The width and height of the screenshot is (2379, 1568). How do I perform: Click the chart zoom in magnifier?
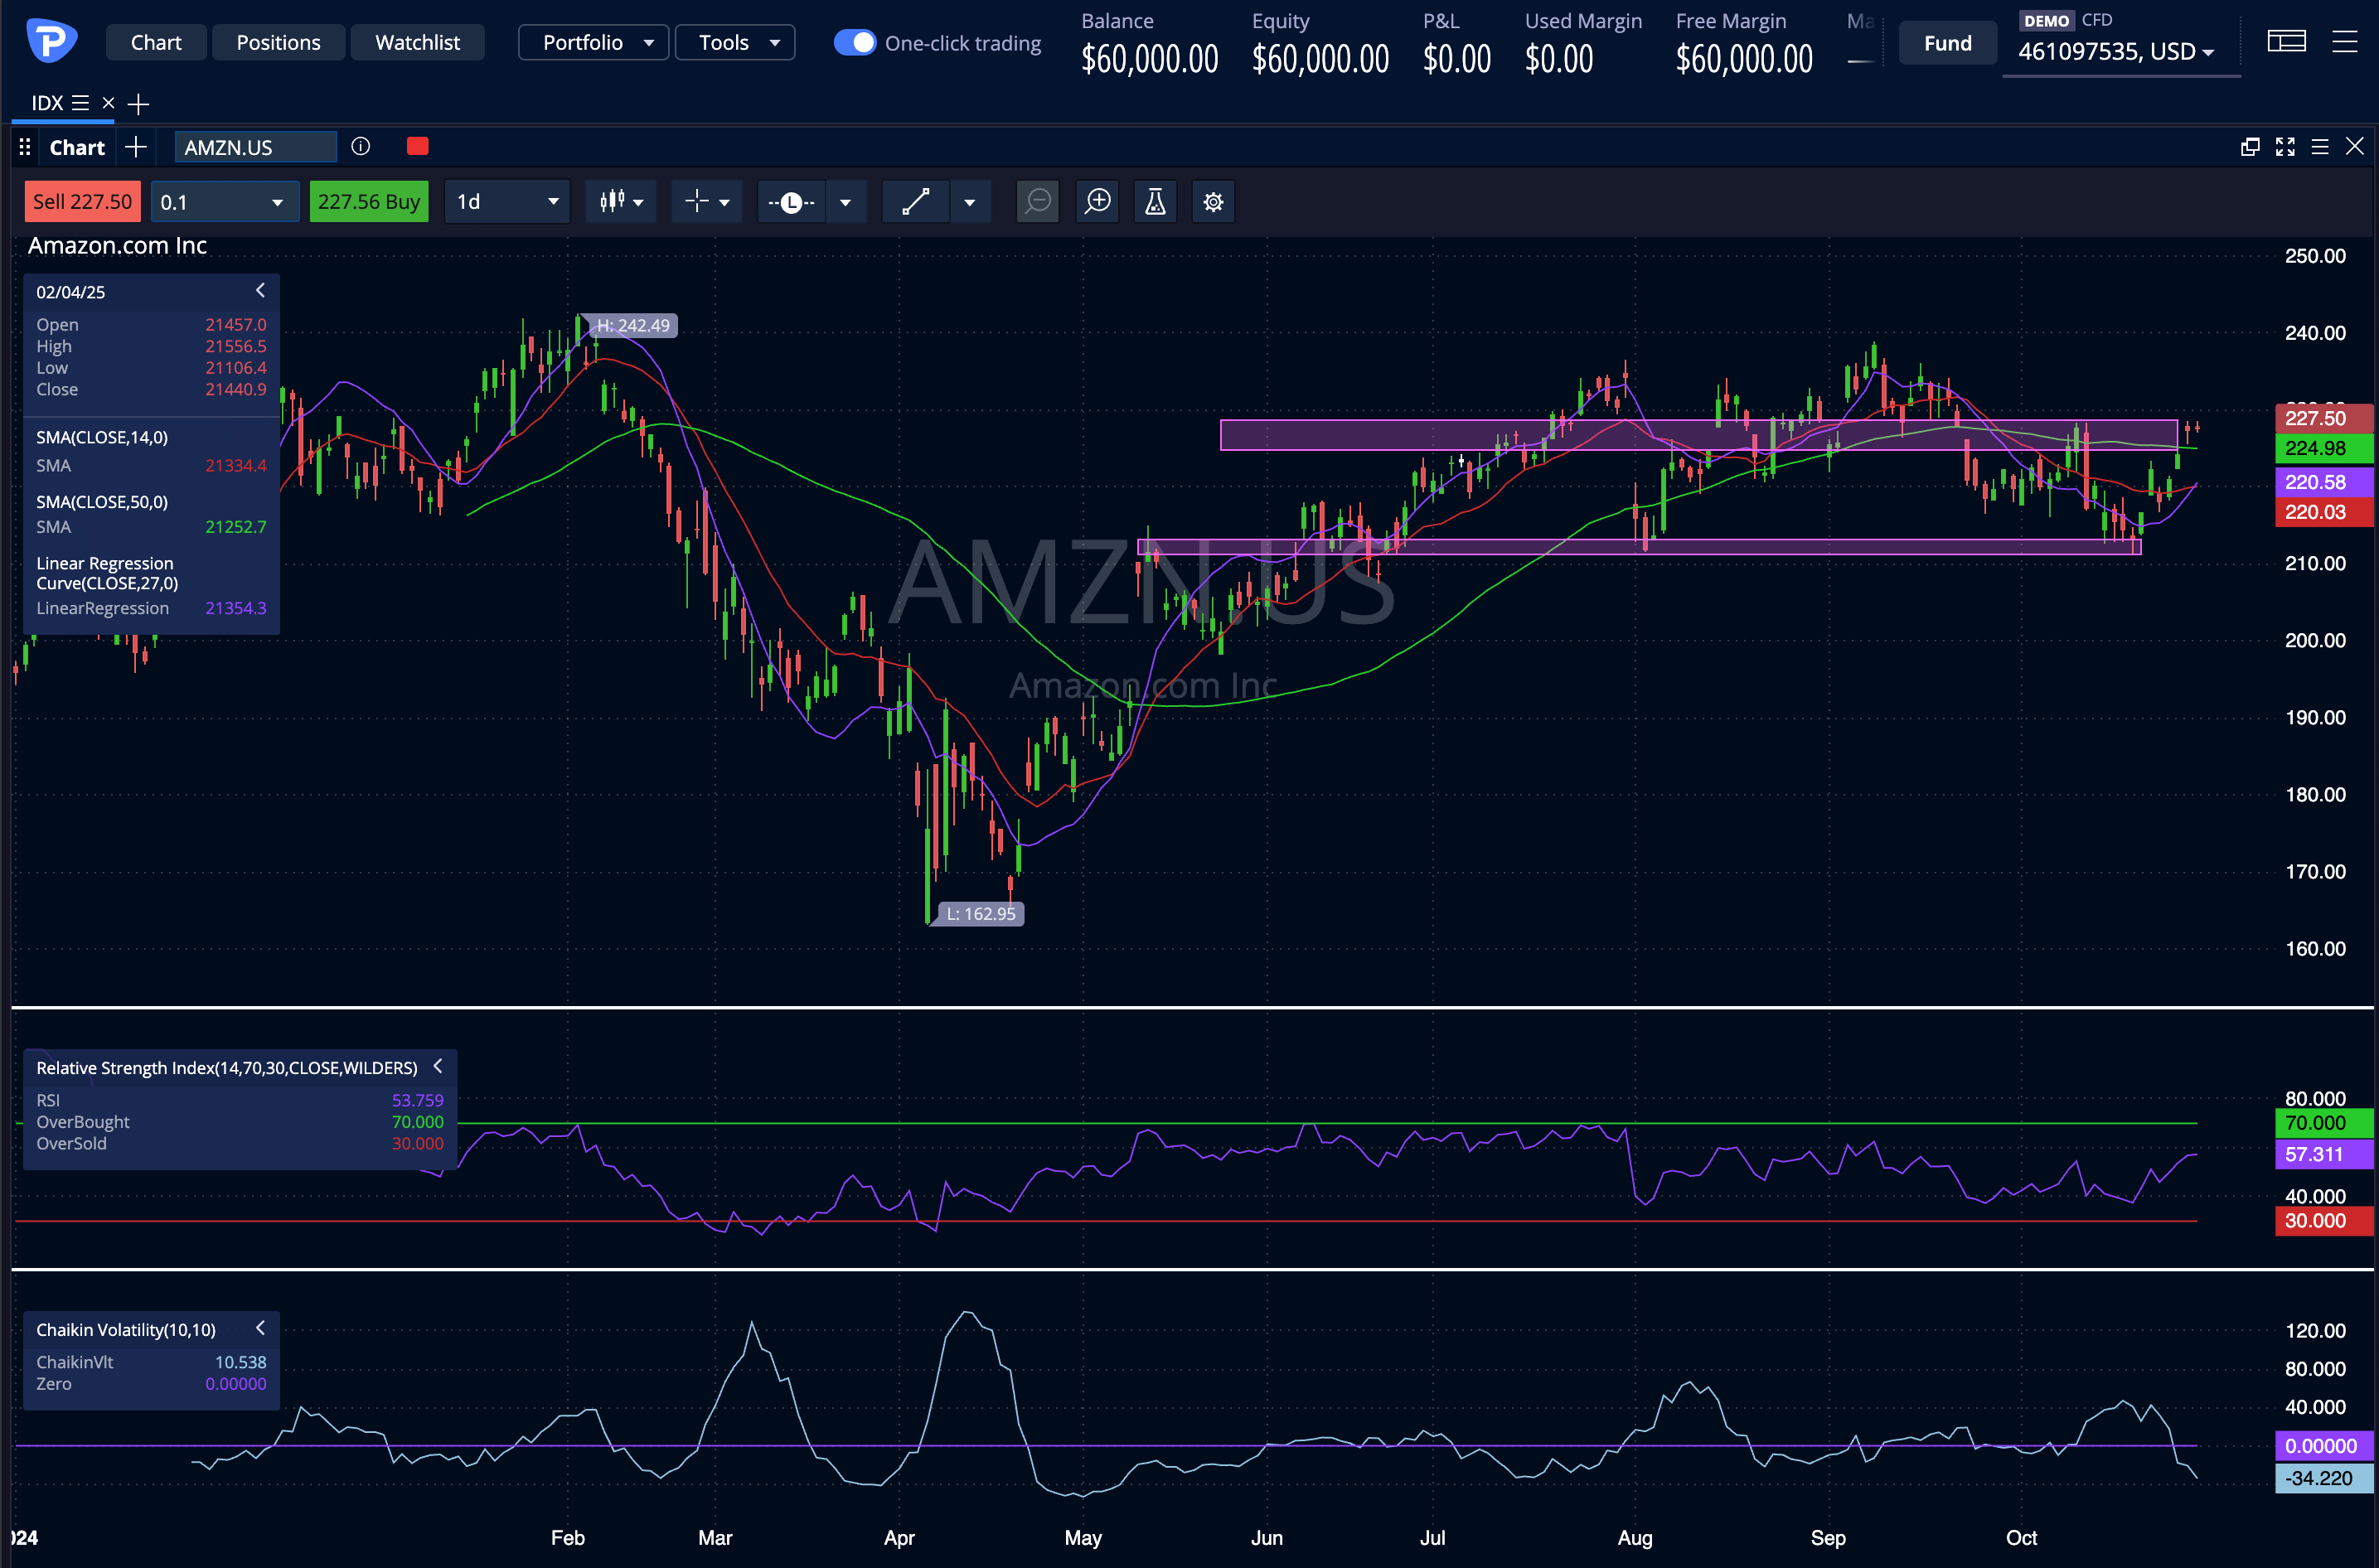pos(1098,202)
